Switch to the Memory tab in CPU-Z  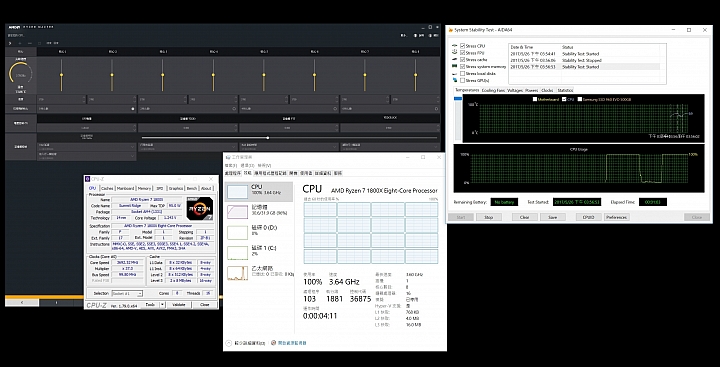pos(144,188)
